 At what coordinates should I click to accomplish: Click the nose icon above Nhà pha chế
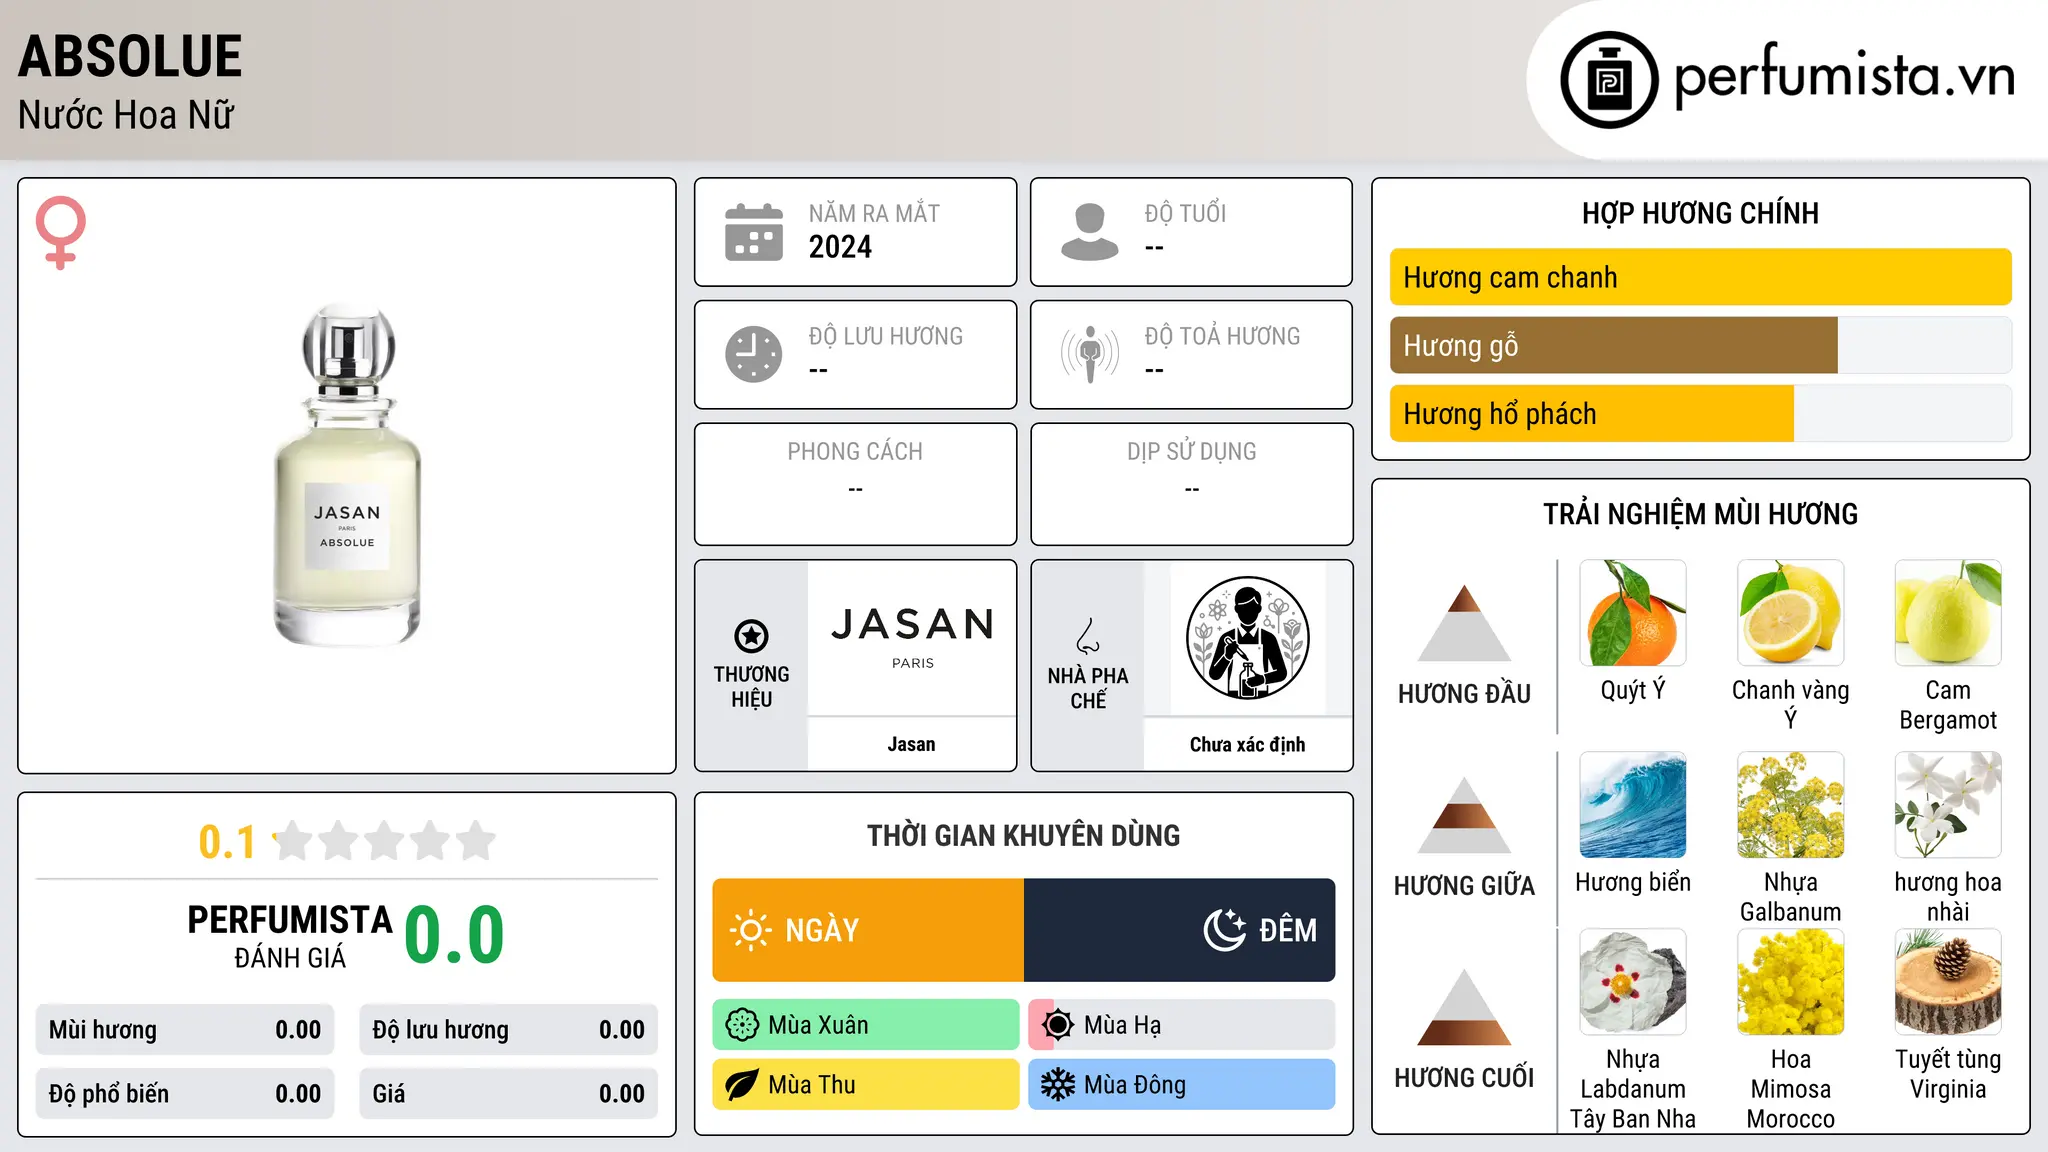pos(1088,636)
